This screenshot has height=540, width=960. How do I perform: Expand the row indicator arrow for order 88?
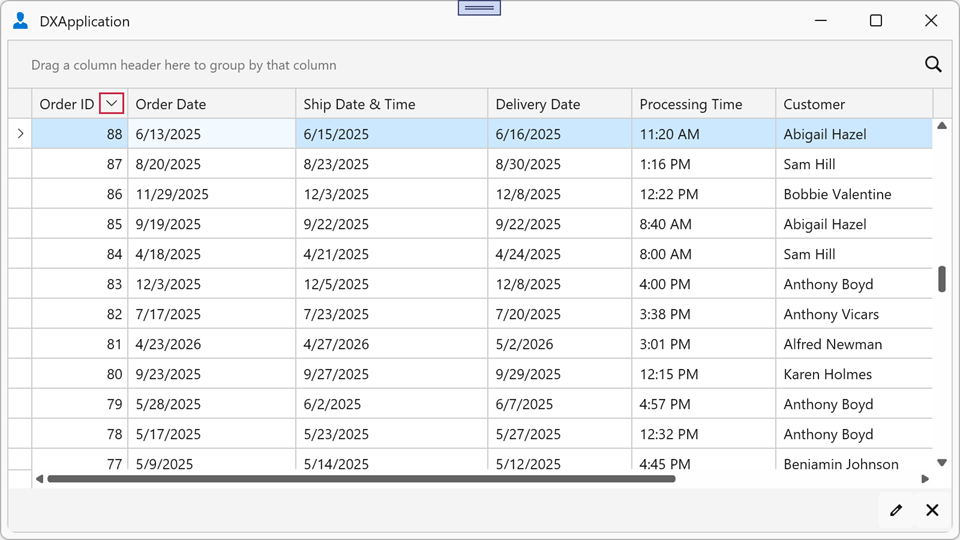[x=20, y=133]
